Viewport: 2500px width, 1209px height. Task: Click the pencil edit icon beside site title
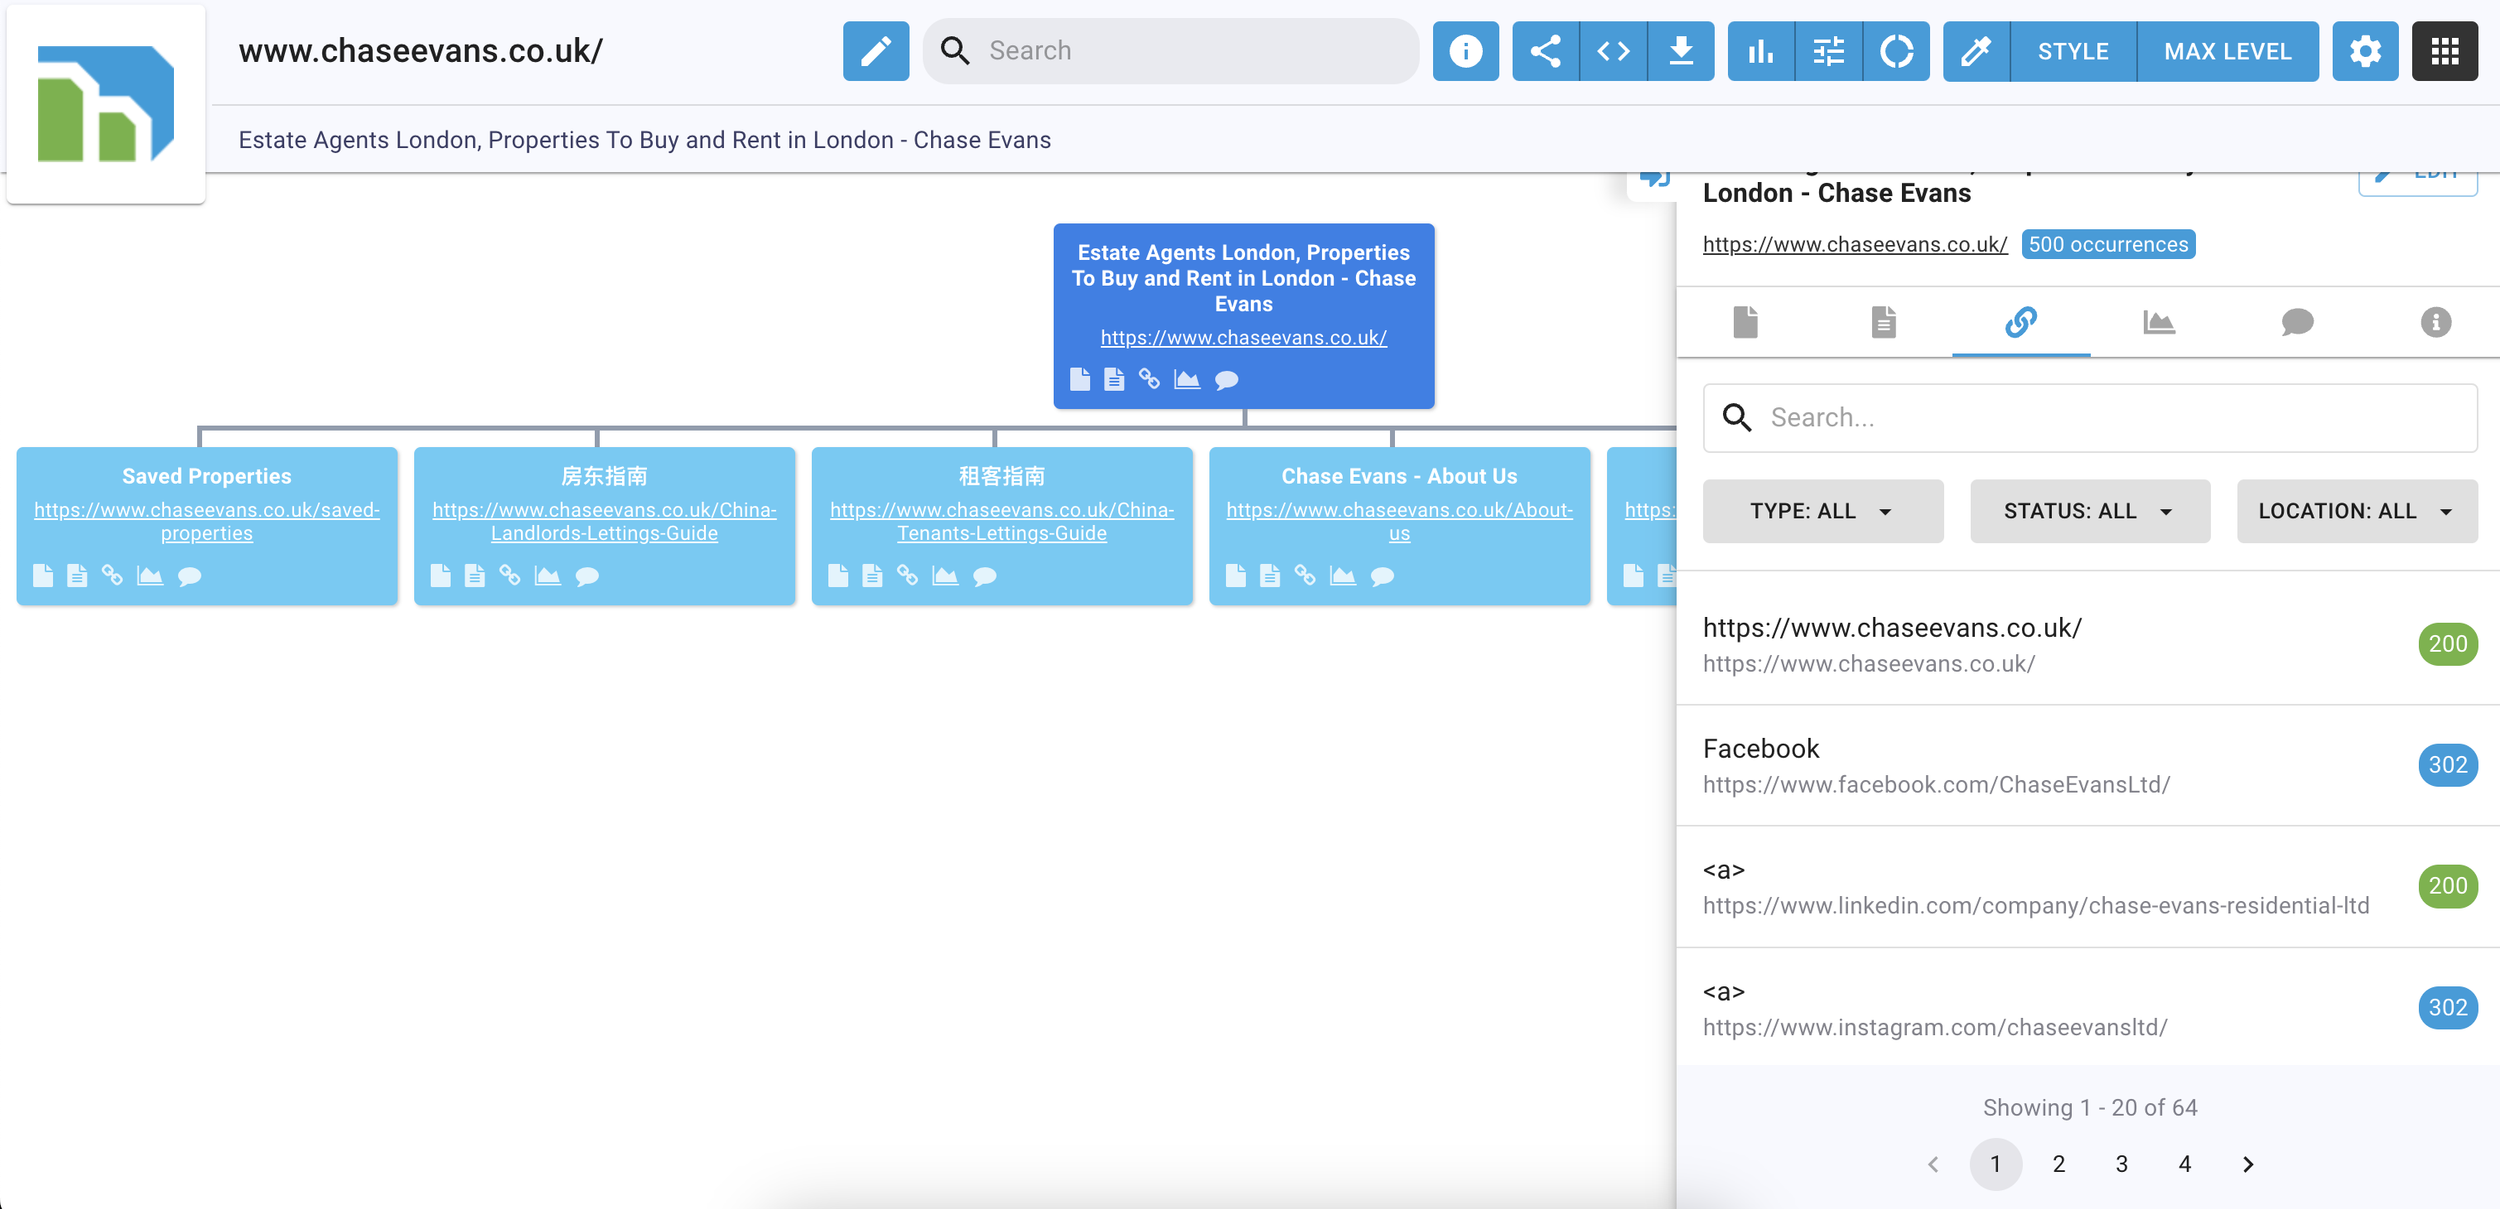pyautogui.click(x=875, y=51)
